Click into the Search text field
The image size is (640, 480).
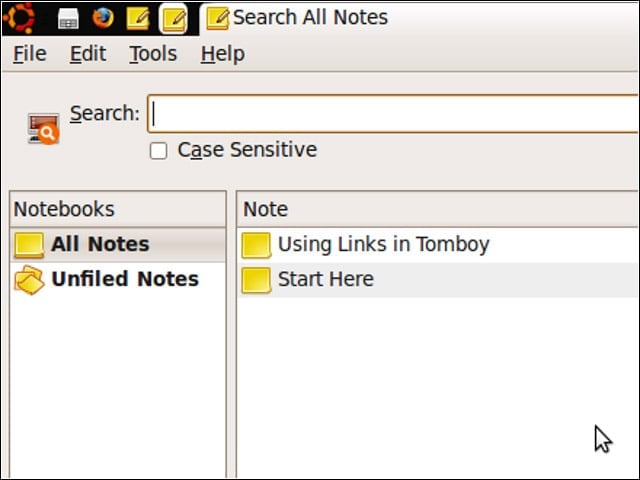[393, 113]
